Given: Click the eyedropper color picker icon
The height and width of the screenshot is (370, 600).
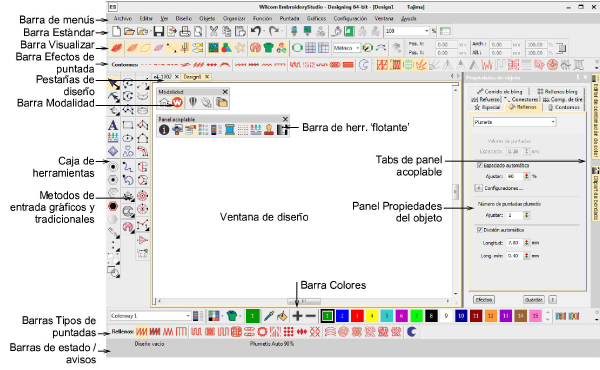Looking at the screenshot, I should [x=269, y=316].
